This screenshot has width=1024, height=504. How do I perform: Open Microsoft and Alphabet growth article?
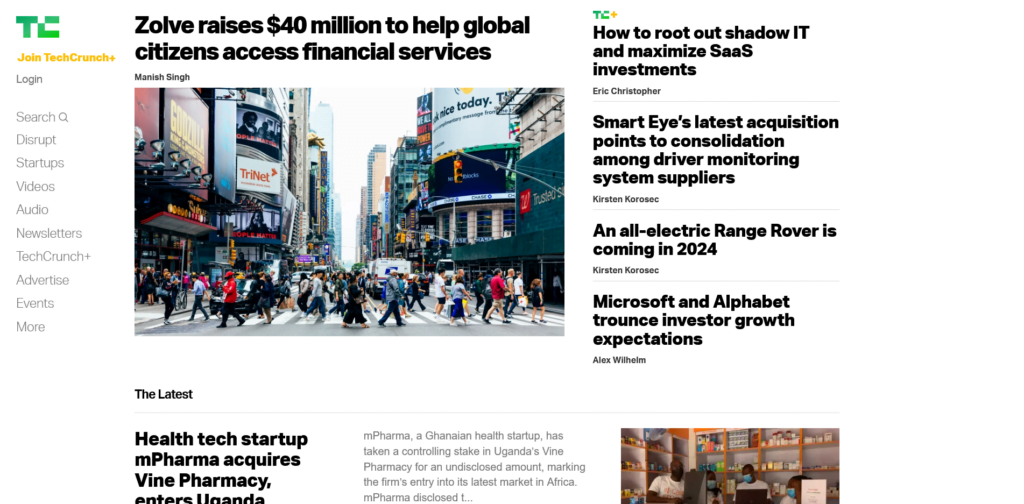tap(693, 320)
